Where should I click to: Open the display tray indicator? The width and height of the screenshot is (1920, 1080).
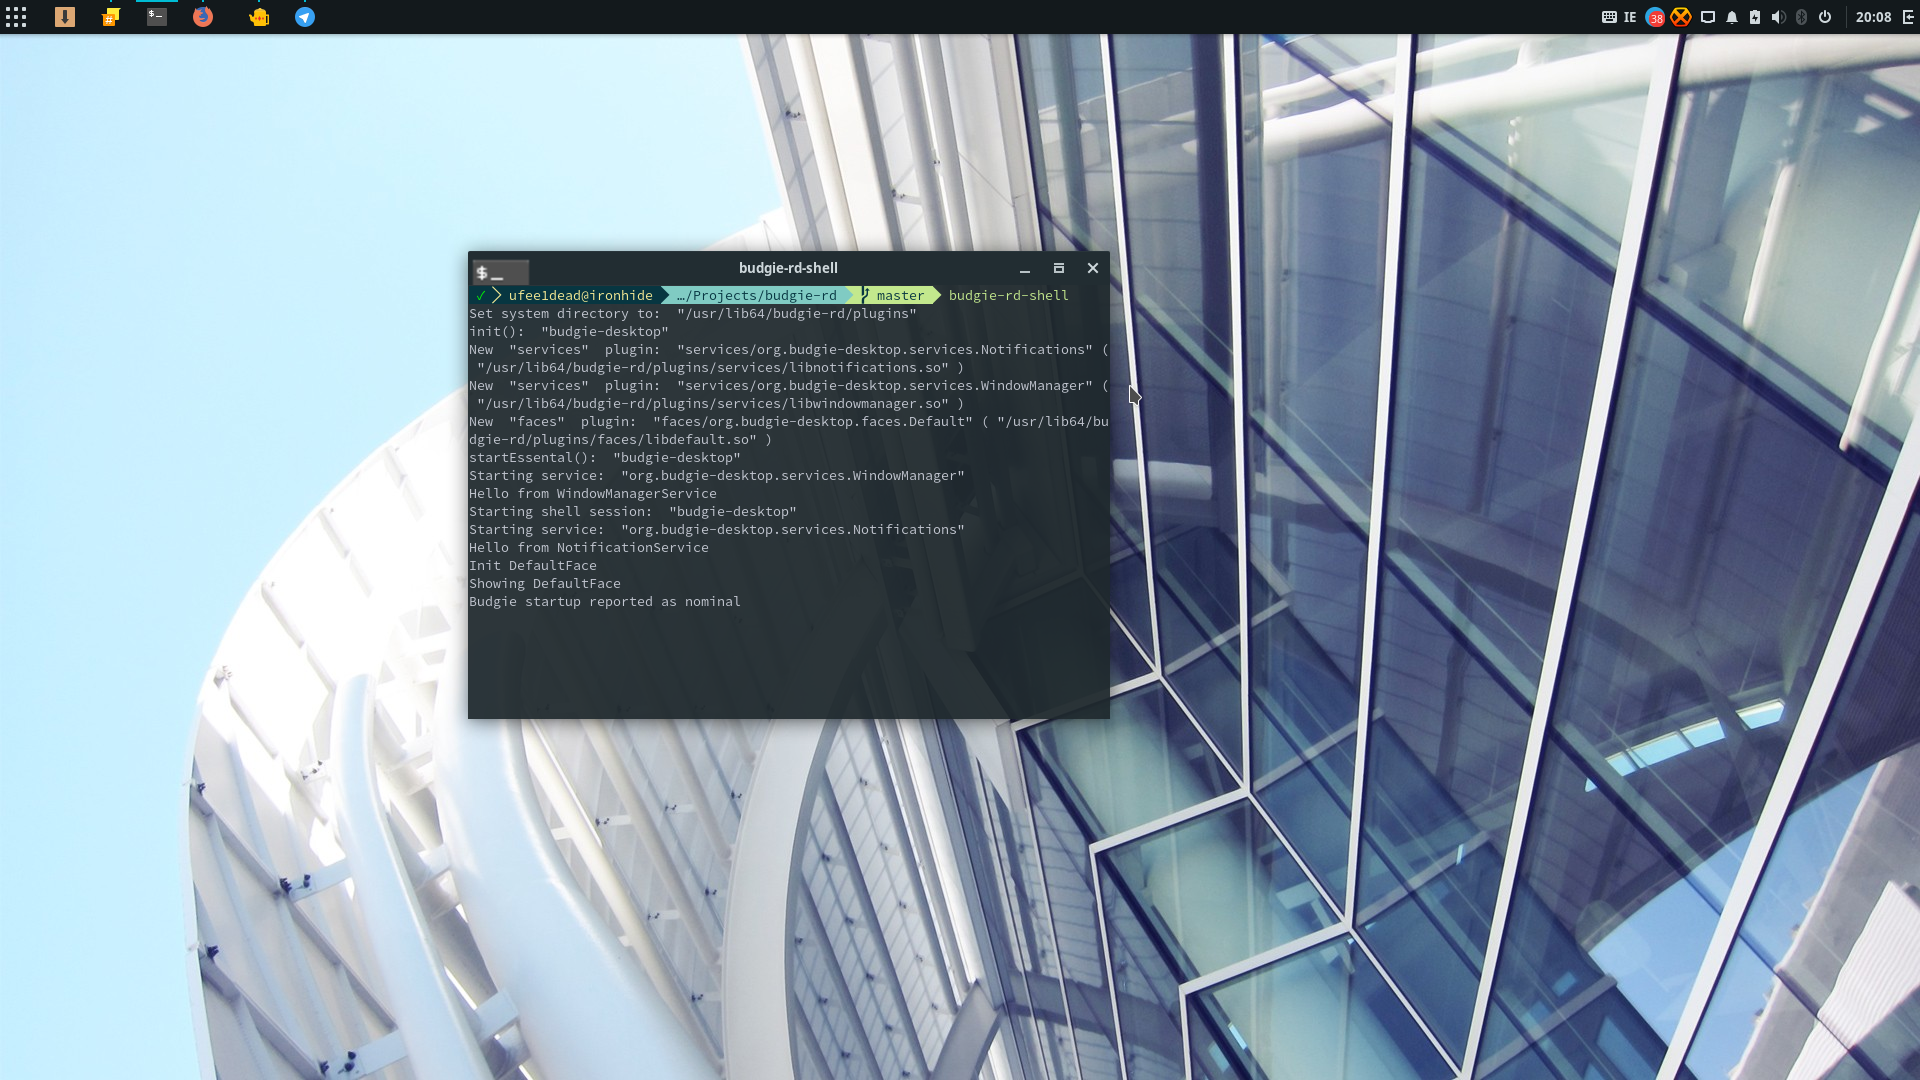[1708, 17]
